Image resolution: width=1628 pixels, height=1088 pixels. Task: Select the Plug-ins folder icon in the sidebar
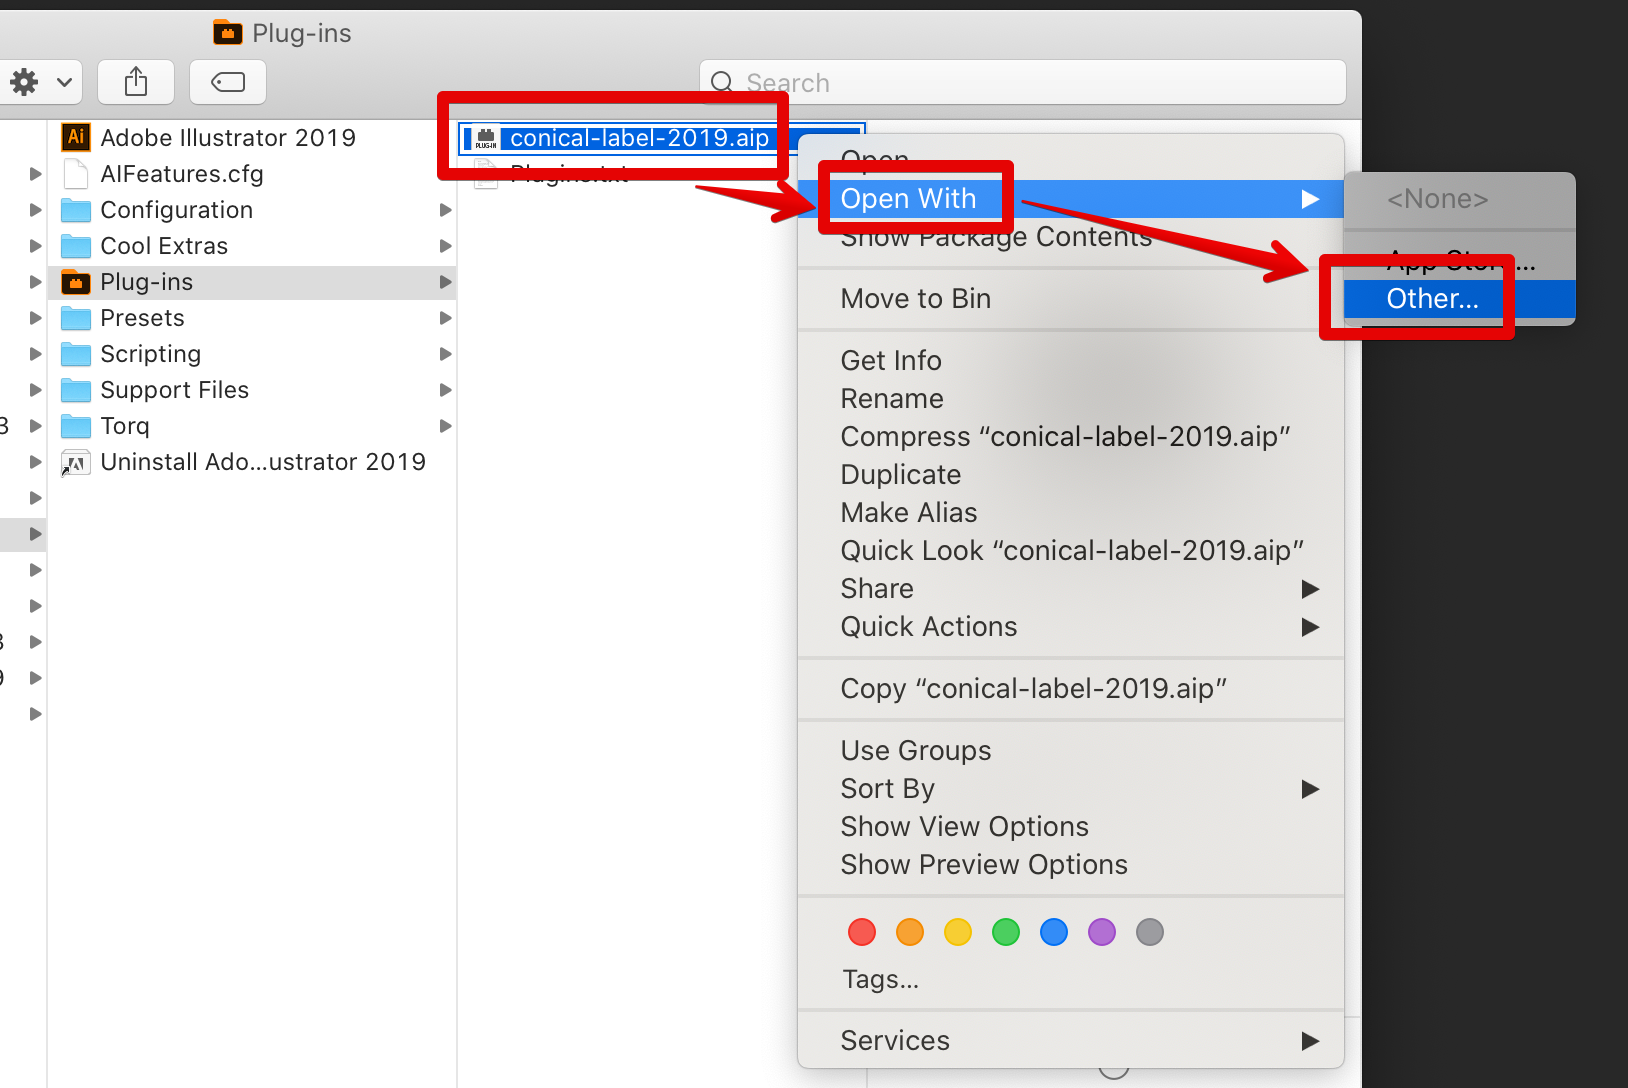(75, 282)
